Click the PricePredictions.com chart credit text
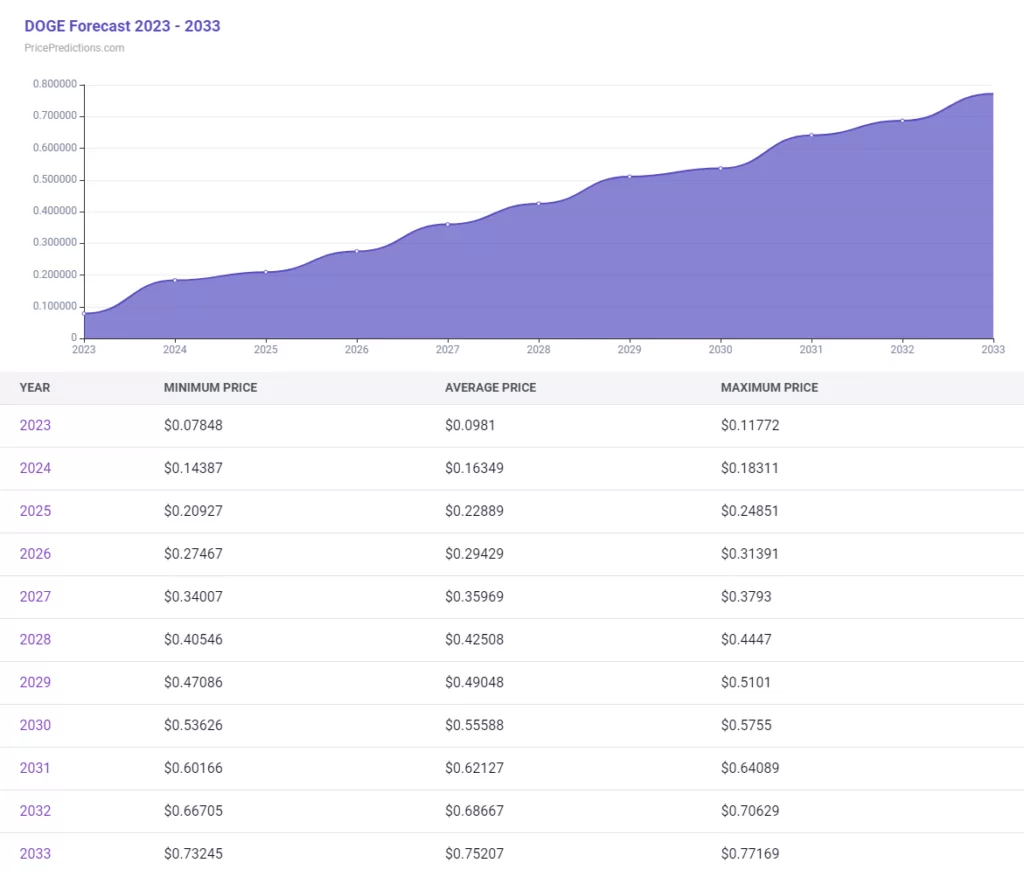1024x870 pixels. pyautogui.click(x=74, y=48)
